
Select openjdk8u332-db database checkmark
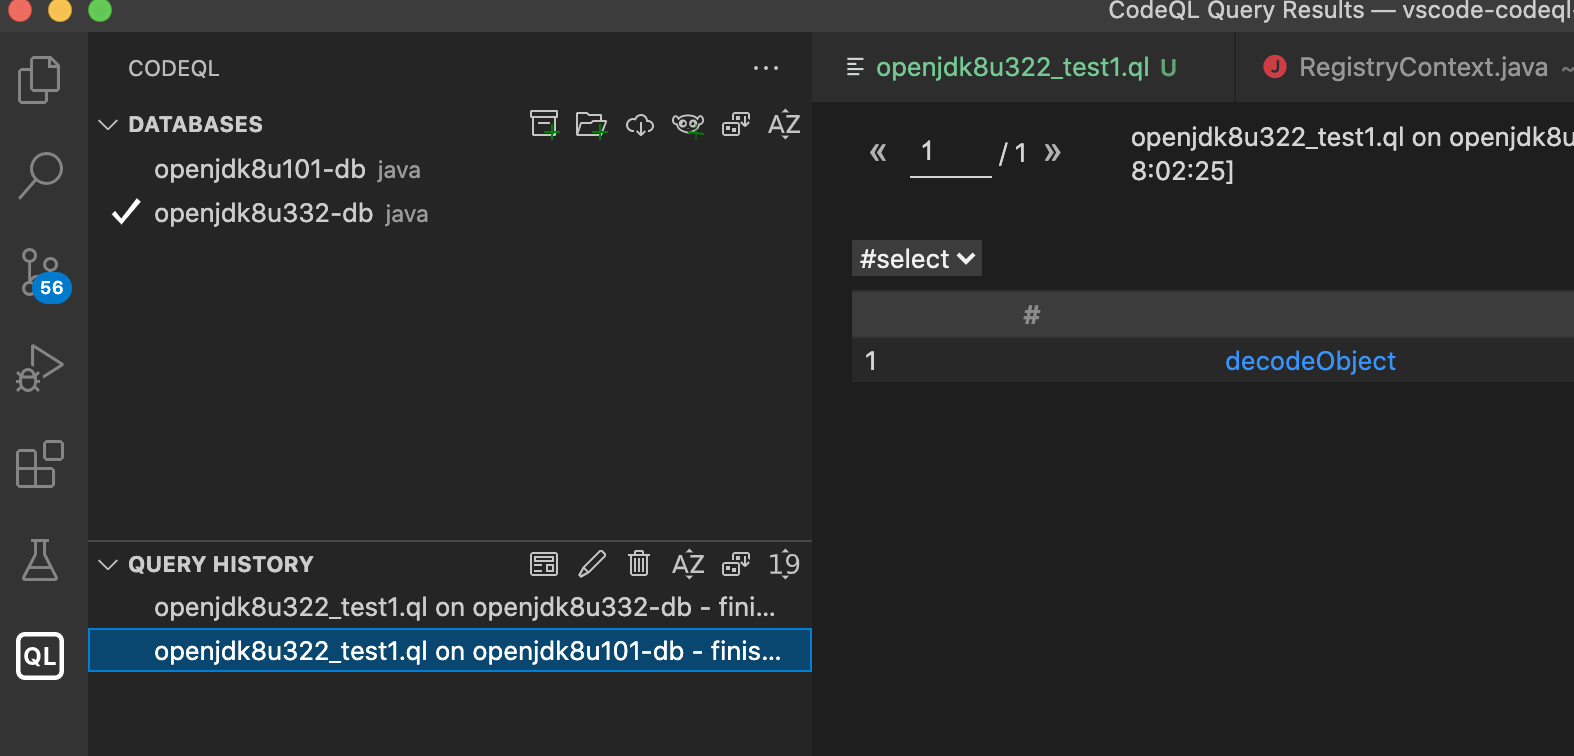(x=125, y=211)
